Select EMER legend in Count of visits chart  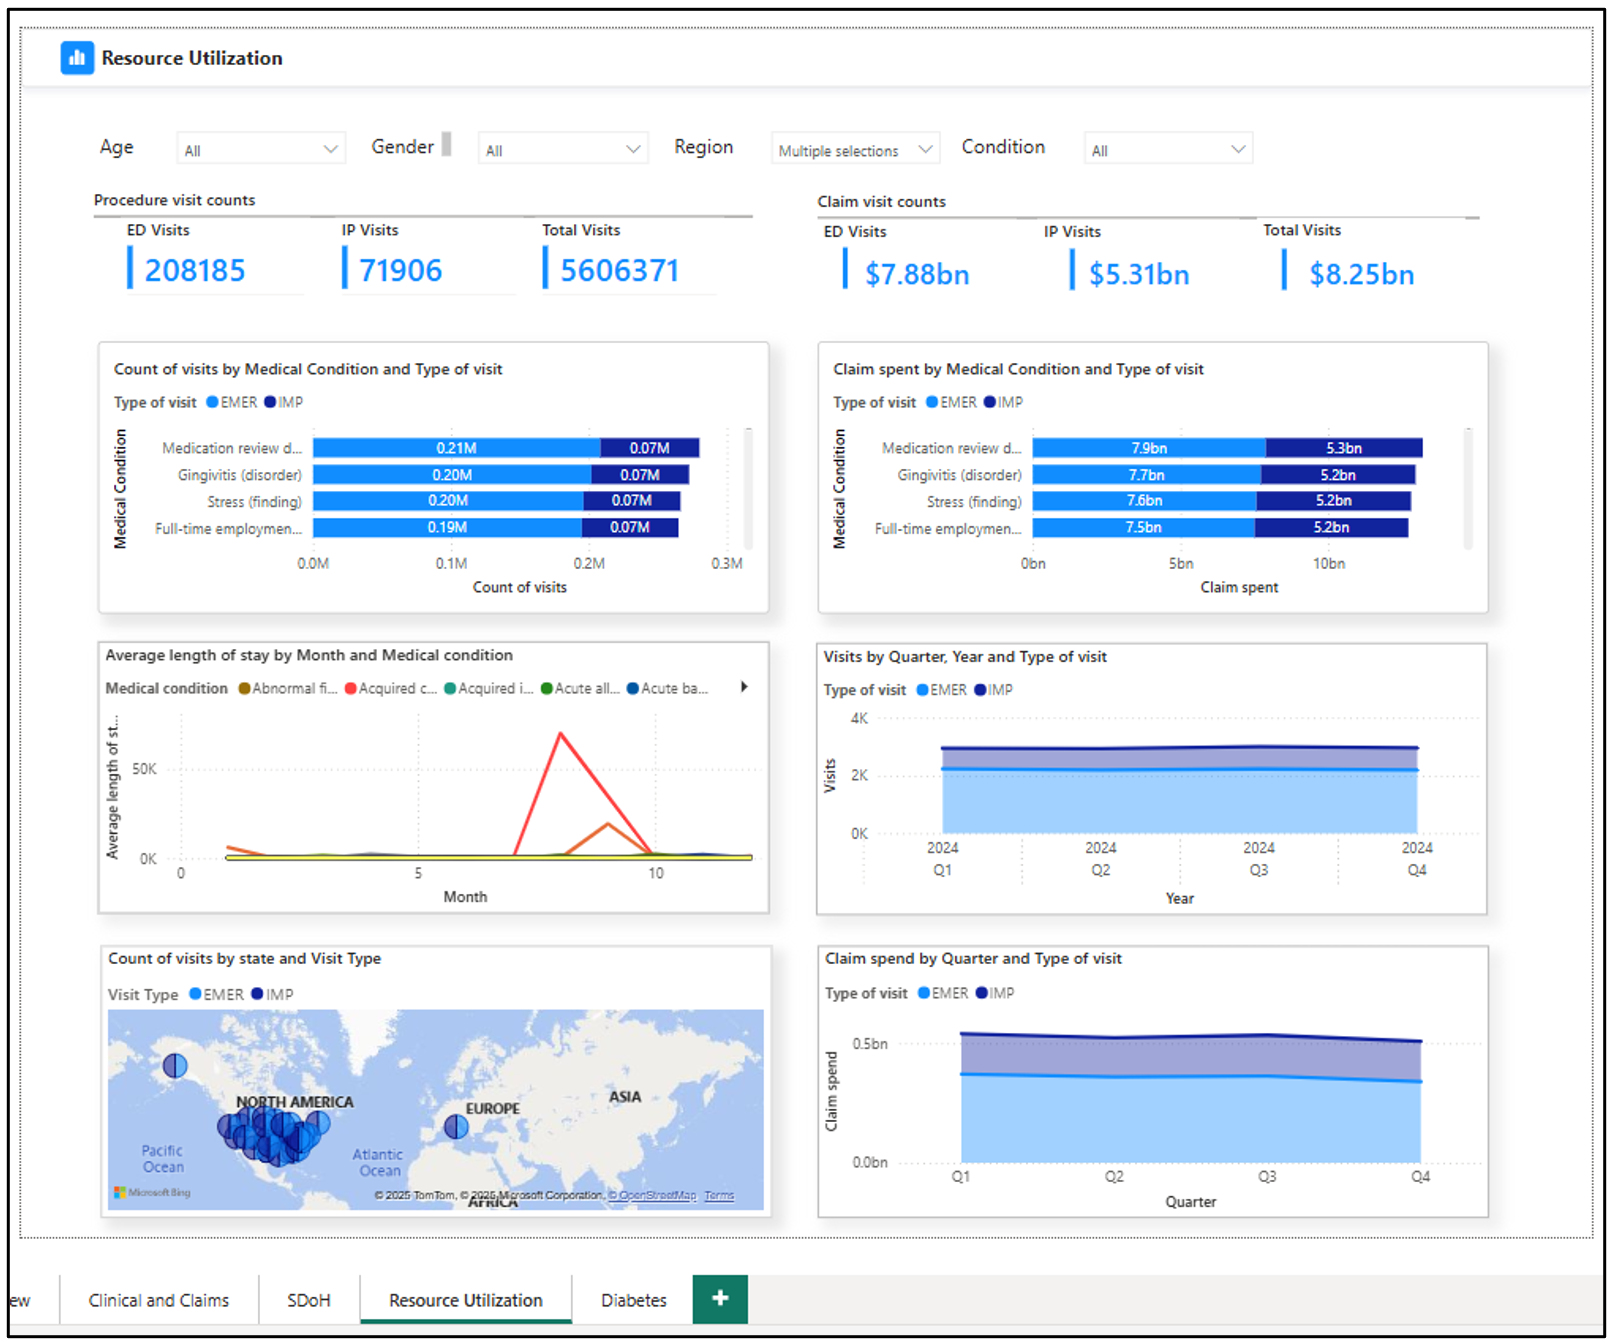[x=232, y=402]
